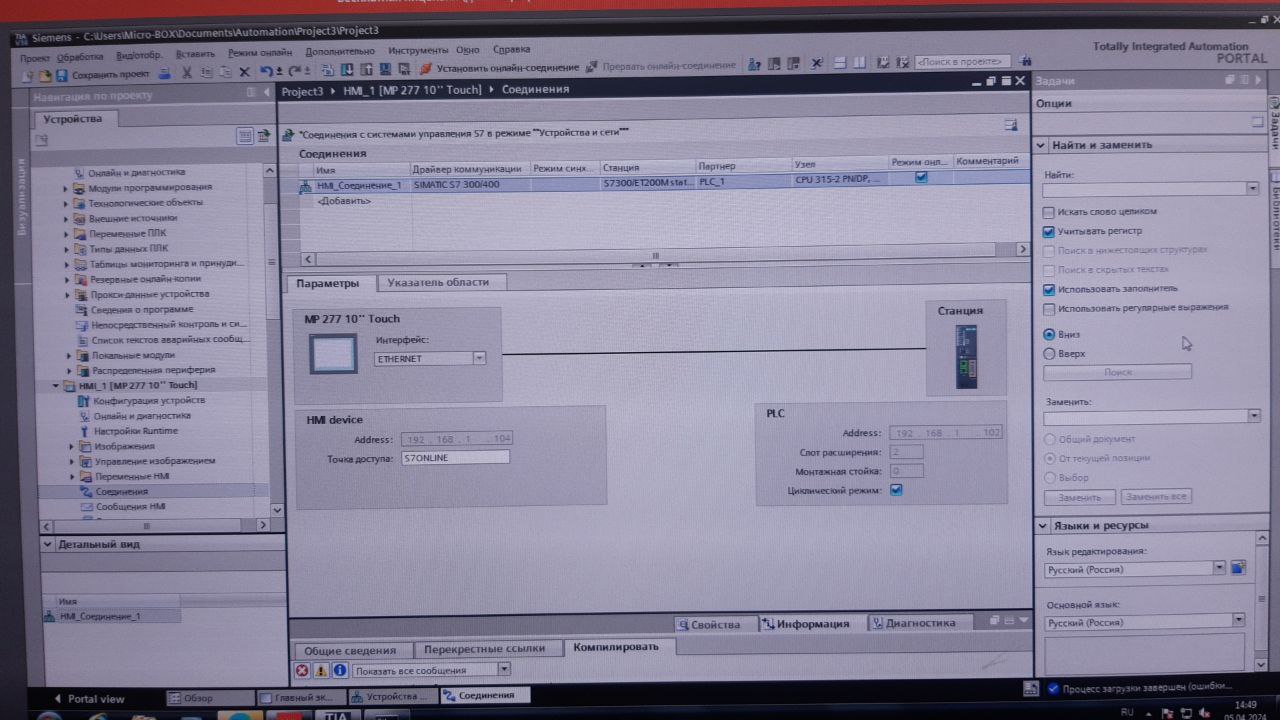Screen dimensions: 1280x720
Task: Toggle the Циклический режим checkbox
Action: pos(896,490)
